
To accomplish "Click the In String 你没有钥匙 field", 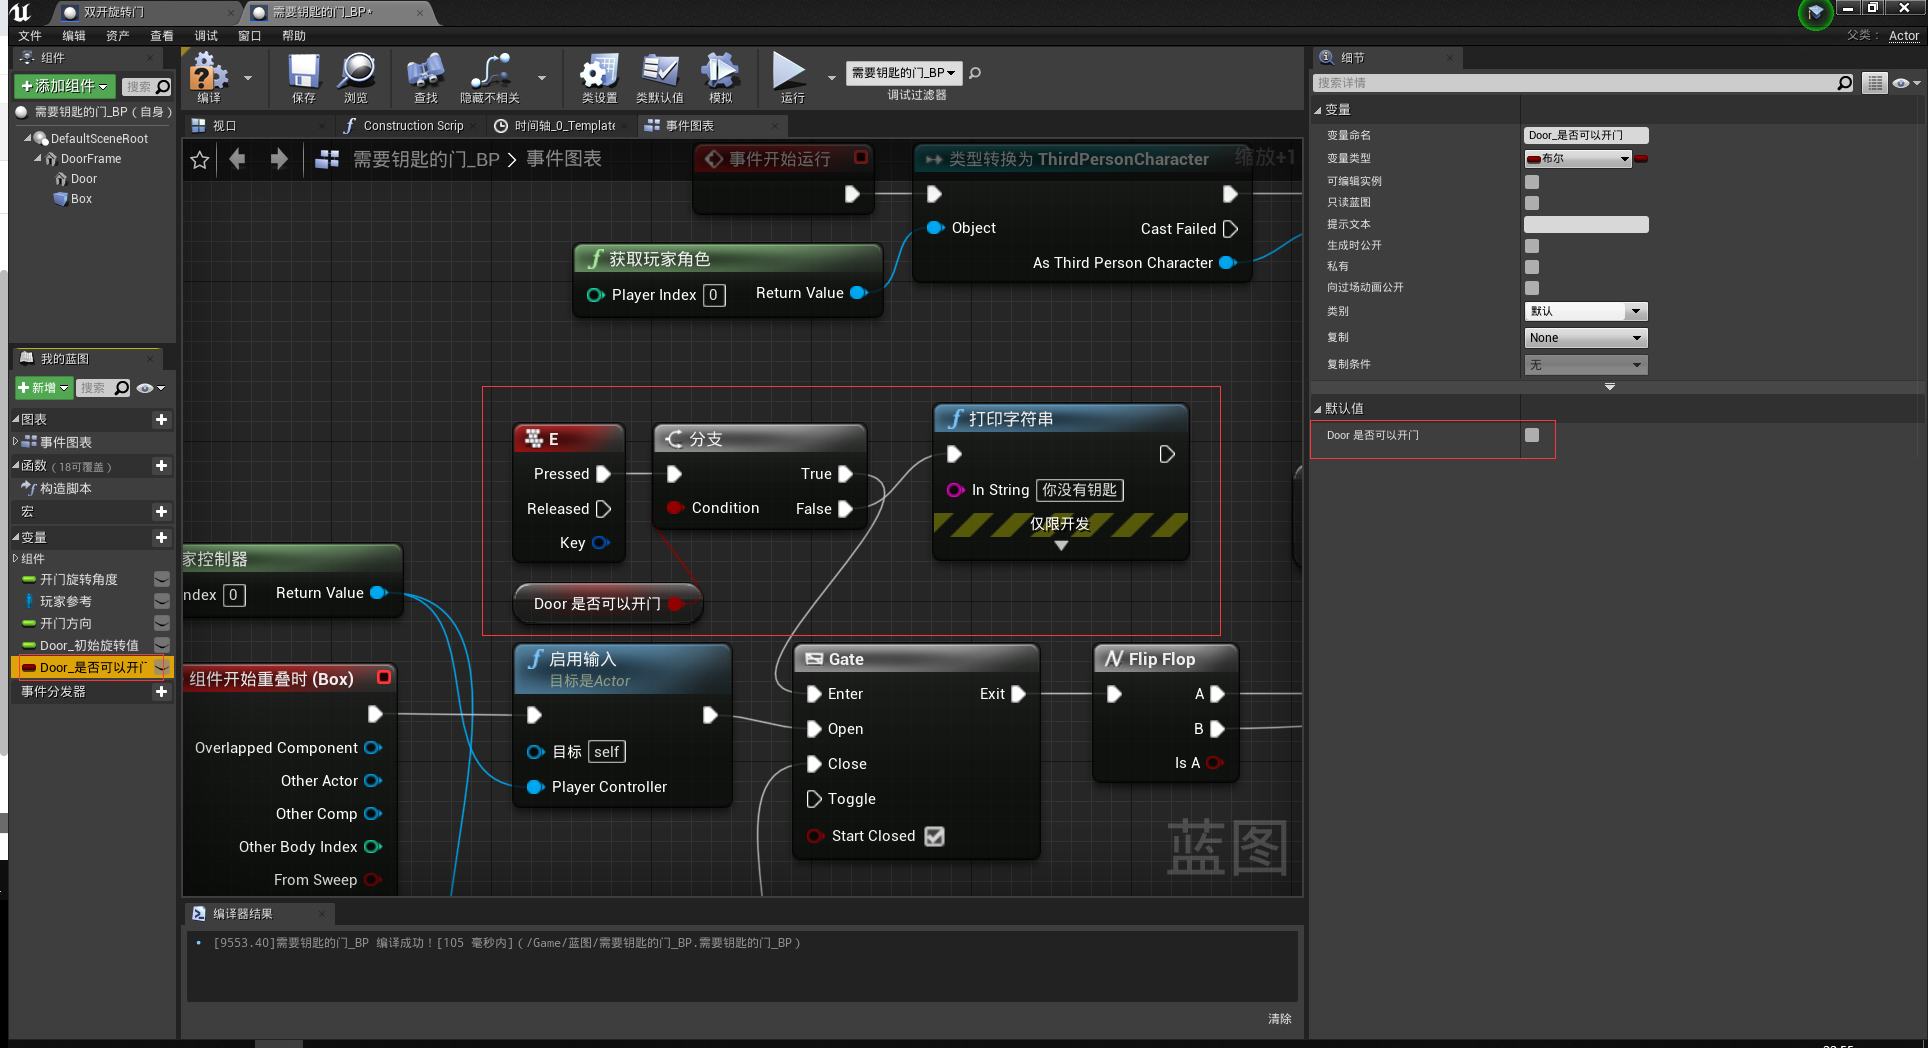I will (x=1079, y=490).
